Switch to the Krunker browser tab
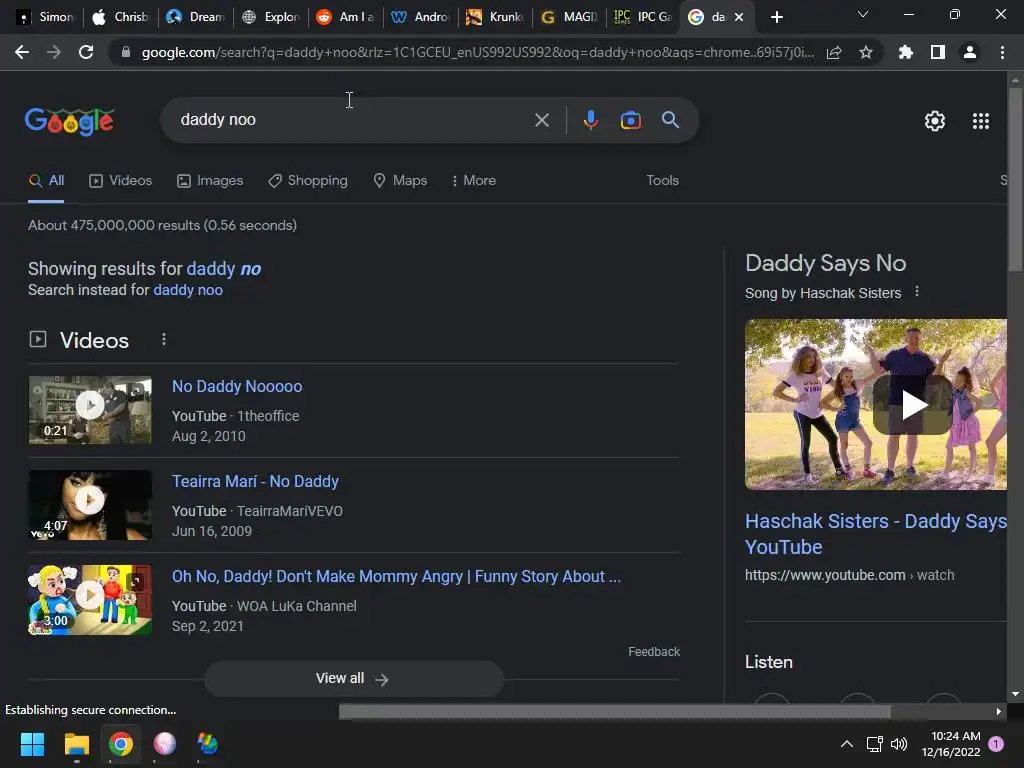The width and height of the screenshot is (1024, 768). click(x=494, y=17)
